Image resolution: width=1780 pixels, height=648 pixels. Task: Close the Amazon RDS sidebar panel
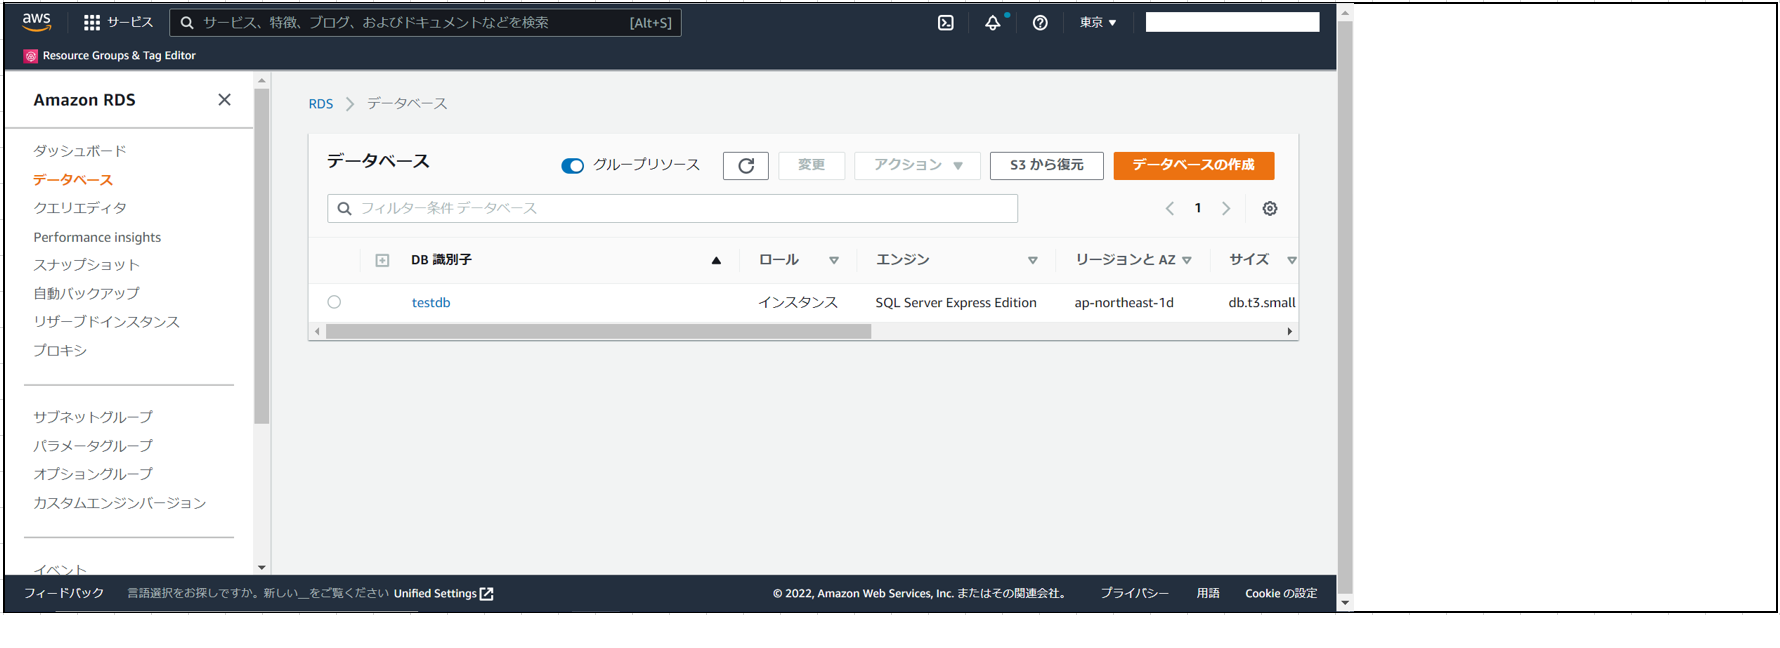click(224, 99)
